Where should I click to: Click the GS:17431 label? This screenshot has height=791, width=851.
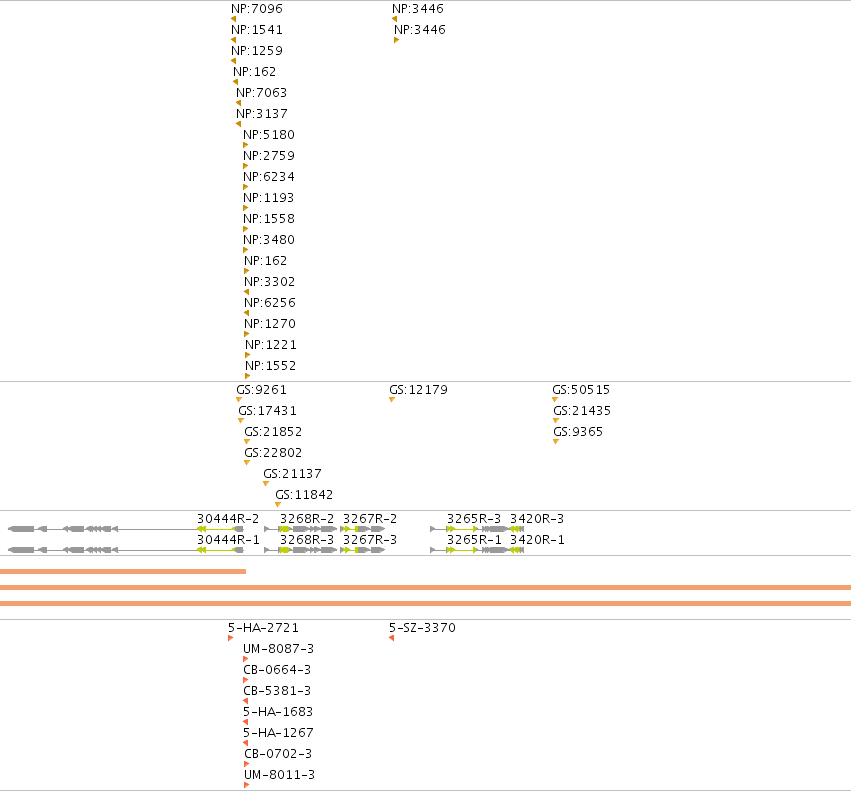(268, 411)
